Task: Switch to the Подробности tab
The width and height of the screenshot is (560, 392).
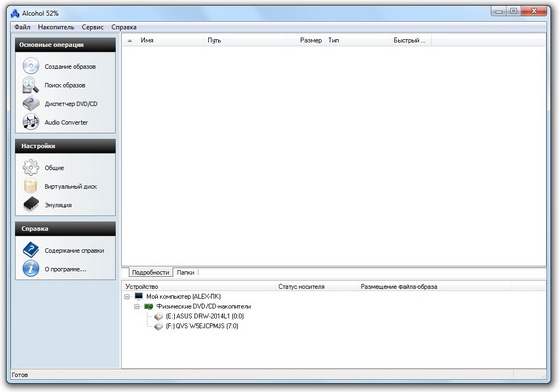Action: click(x=150, y=272)
